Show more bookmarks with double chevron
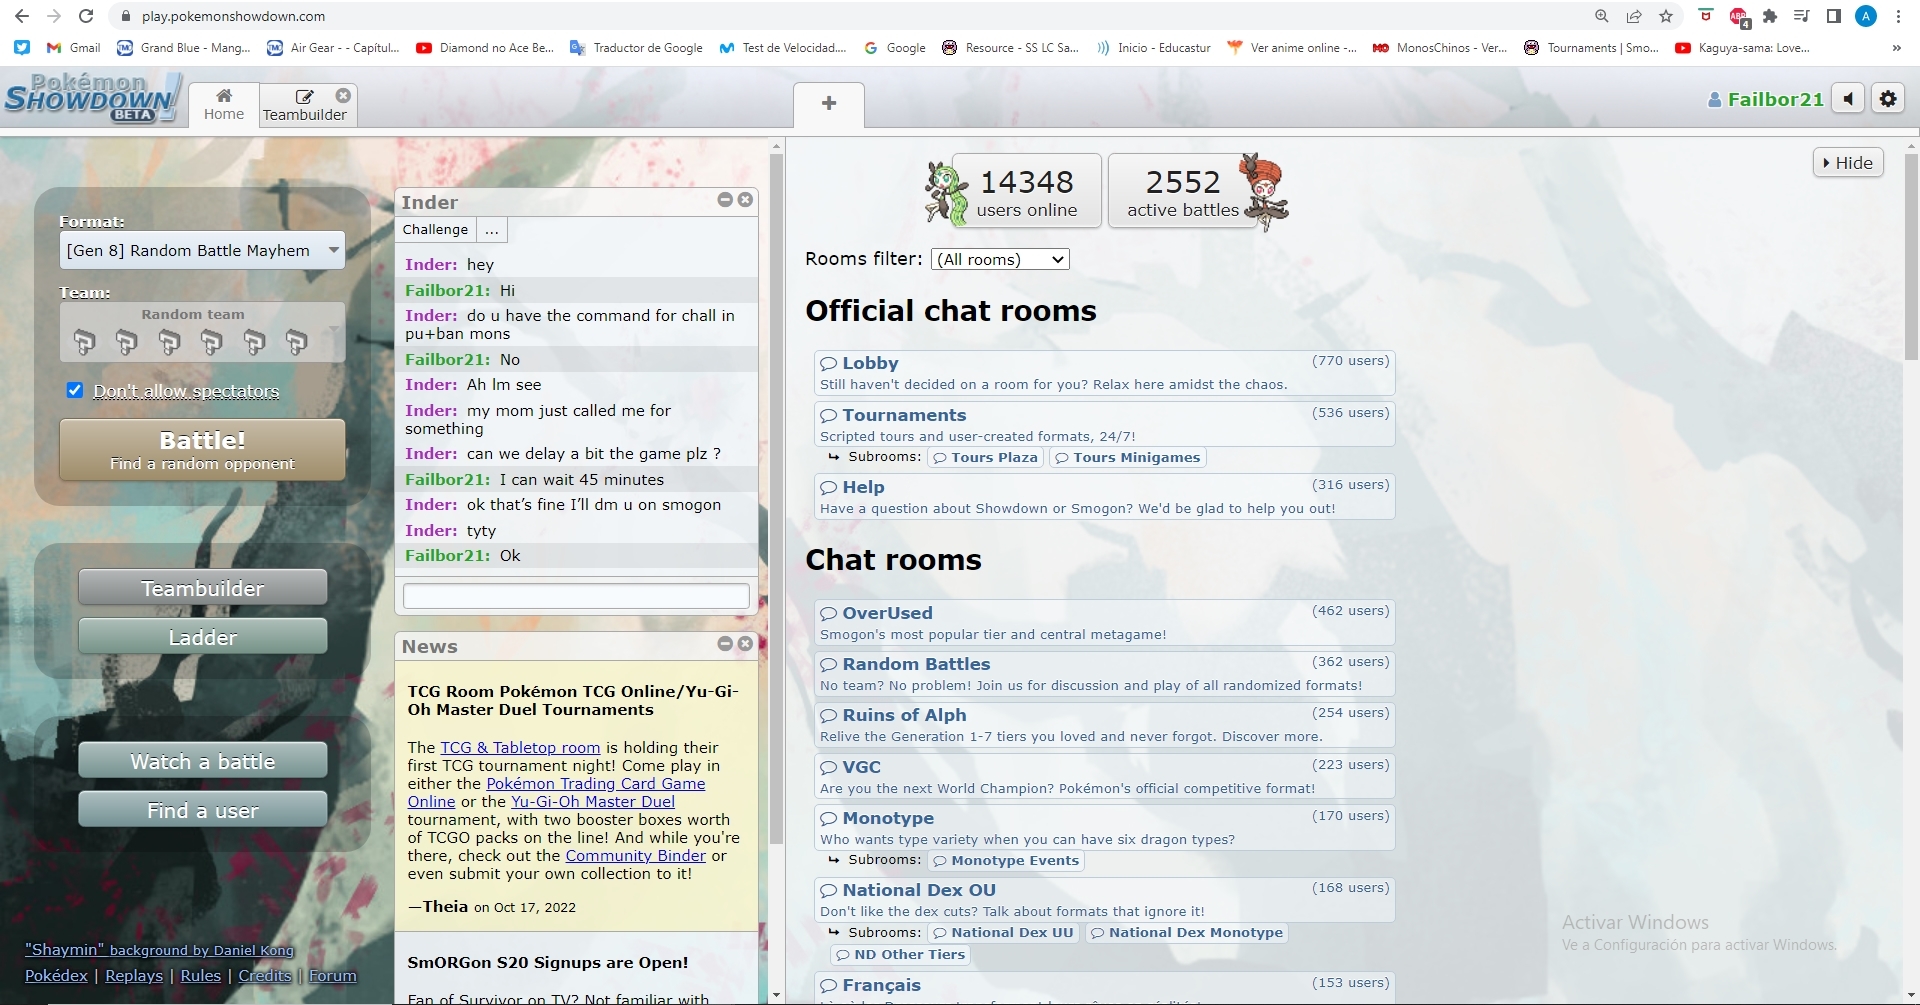 point(1896,47)
